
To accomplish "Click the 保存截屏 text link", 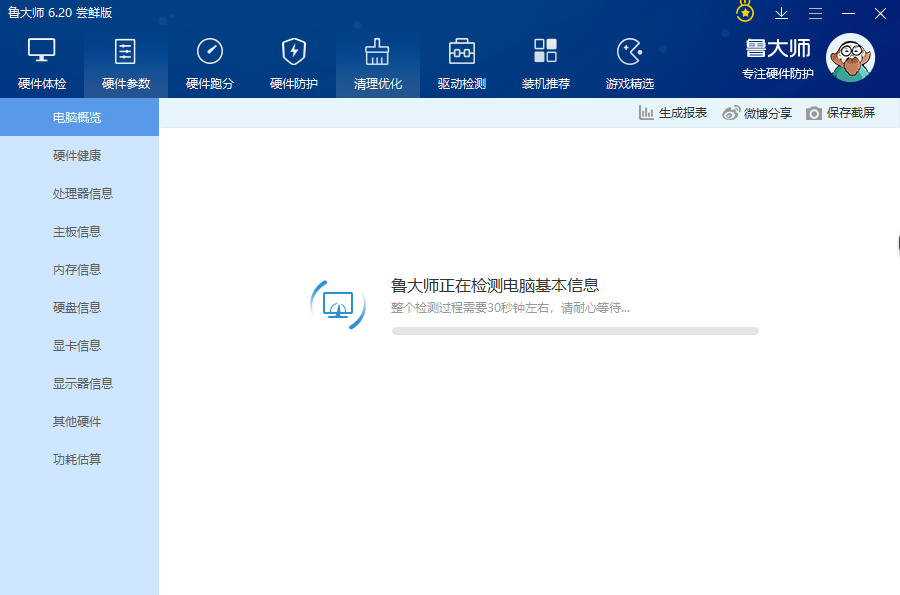I will (x=851, y=113).
